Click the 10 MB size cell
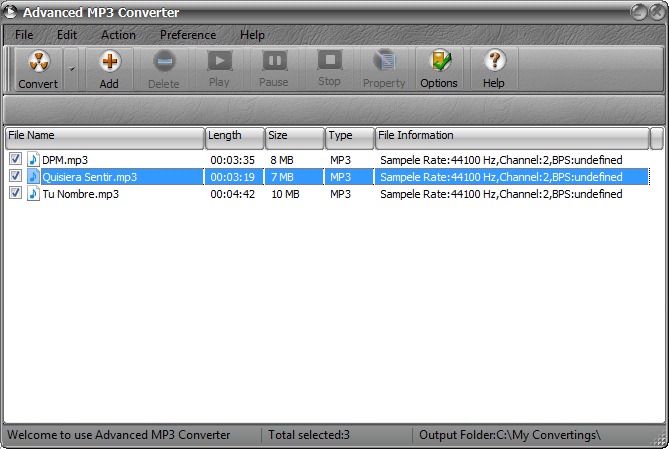The width and height of the screenshot is (669, 449). click(285, 194)
